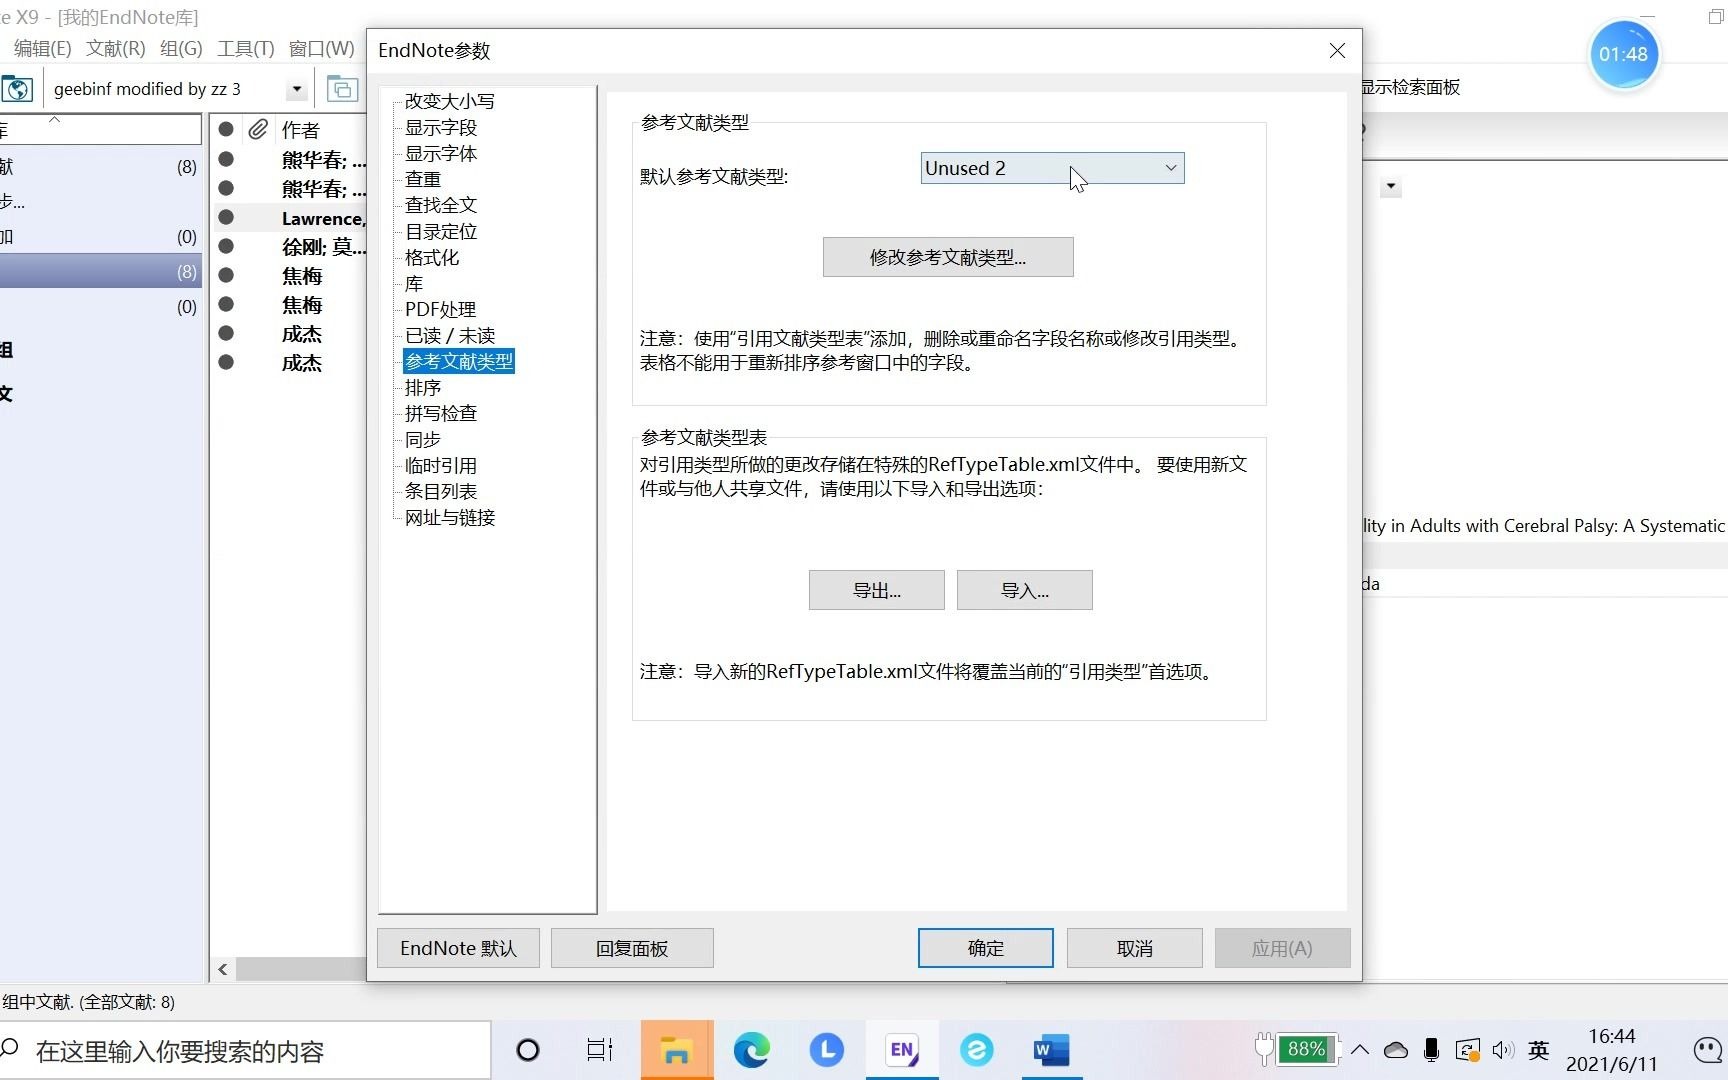Image resolution: width=1728 pixels, height=1080 pixels.
Task: Select 参考文献类型 in preferences tree
Action: [x=459, y=361]
